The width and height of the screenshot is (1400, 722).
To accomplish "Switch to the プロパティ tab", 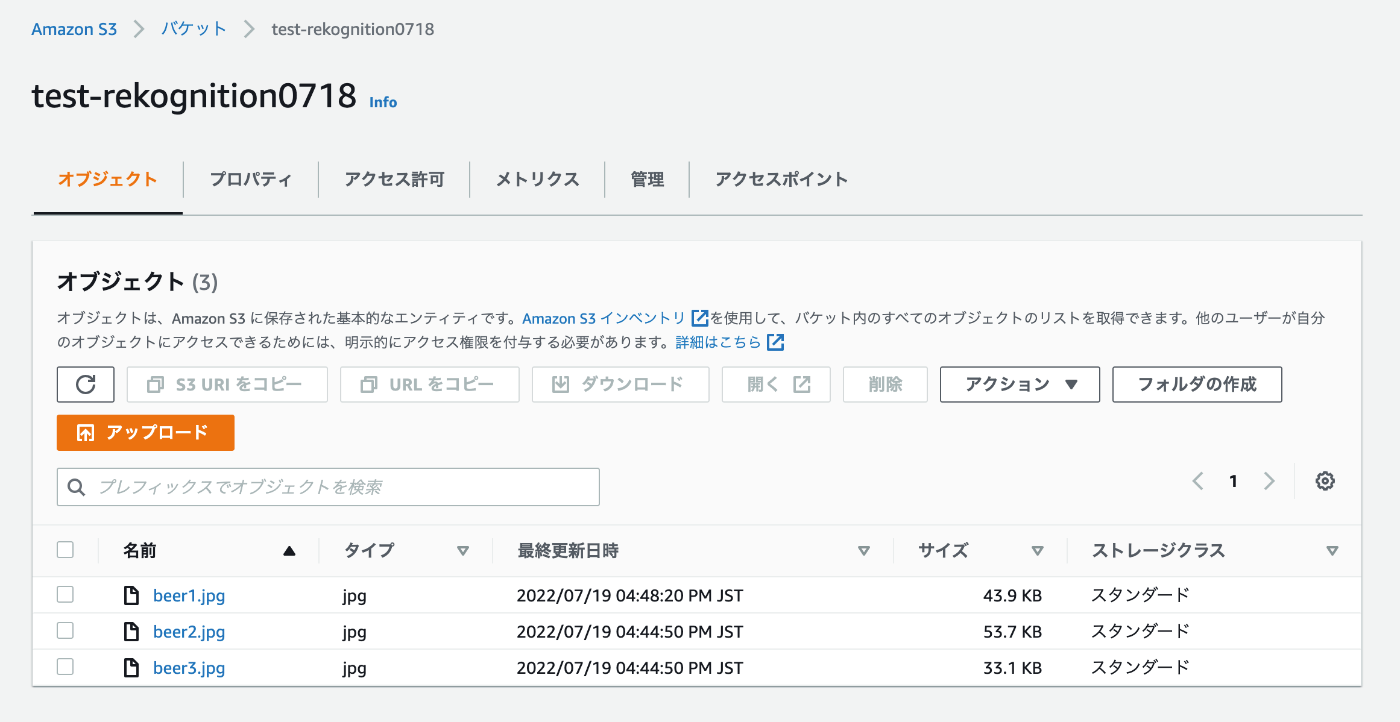I will point(251,180).
